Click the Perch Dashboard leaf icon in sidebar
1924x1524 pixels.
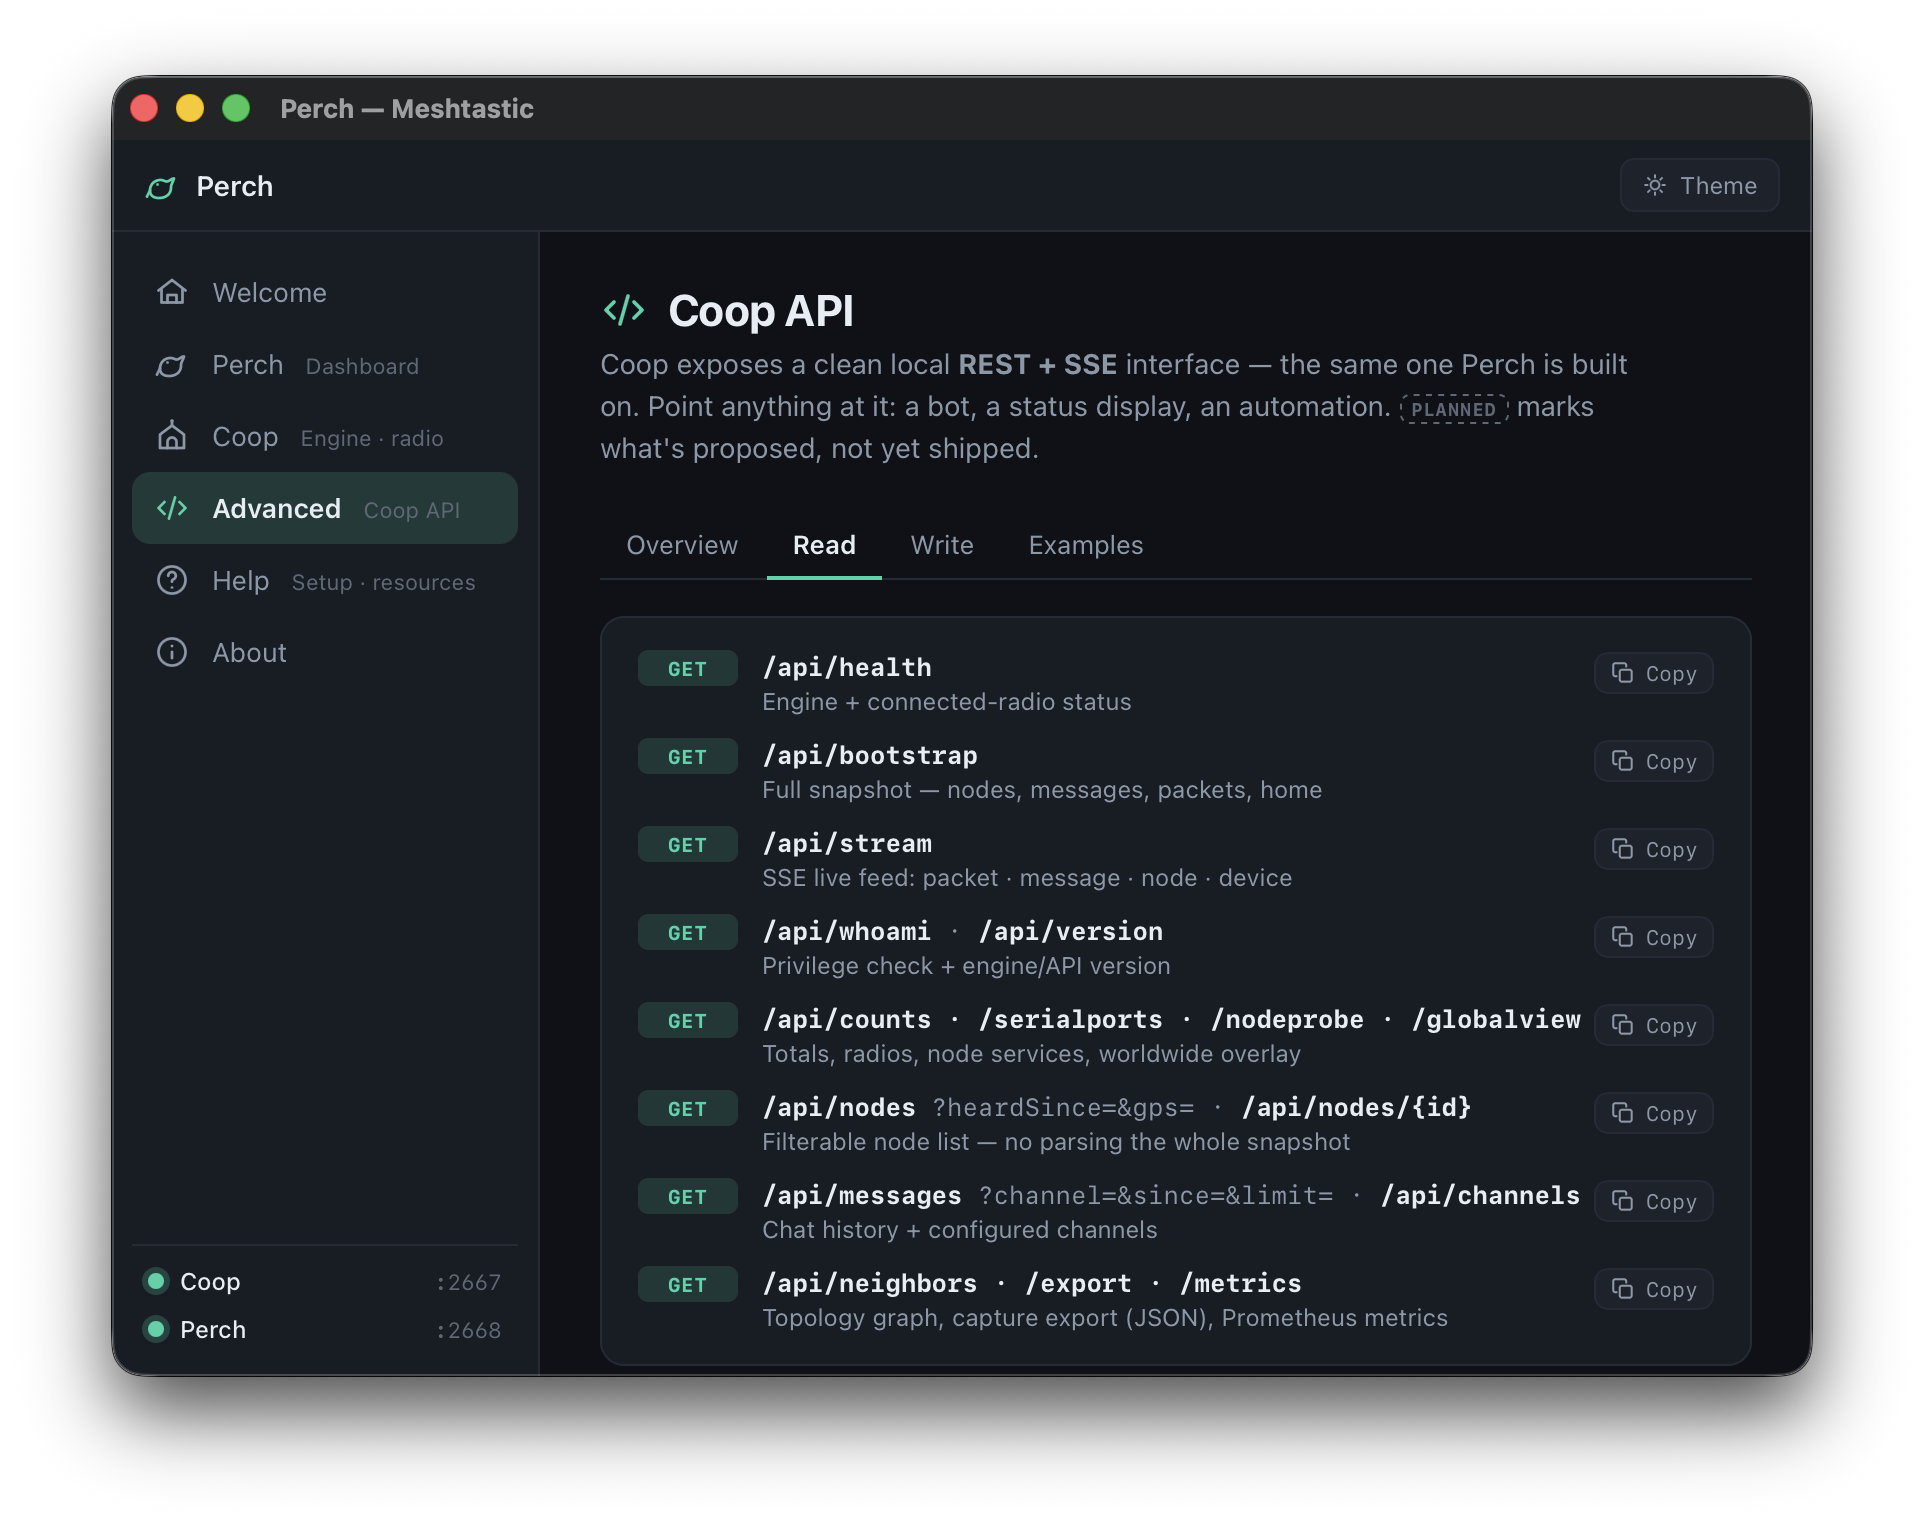[172, 365]
